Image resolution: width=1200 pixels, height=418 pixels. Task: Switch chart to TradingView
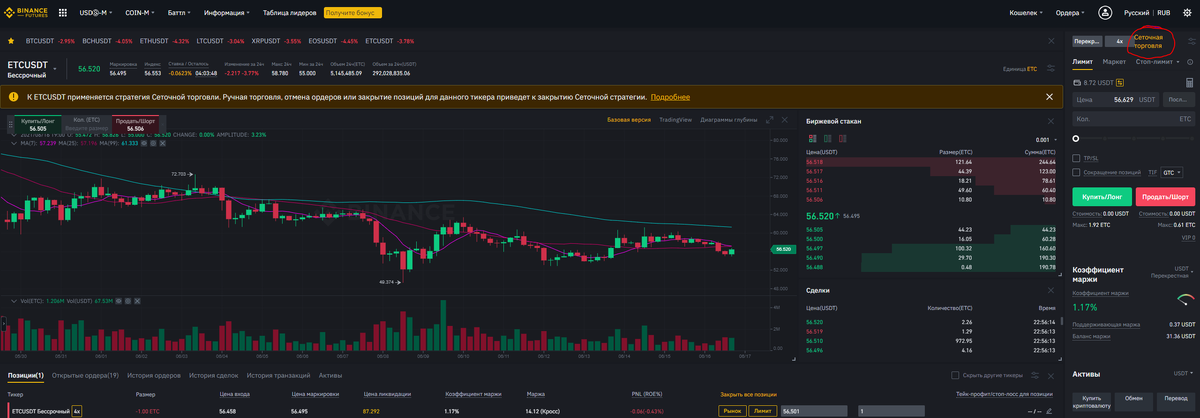coord(676,120)
